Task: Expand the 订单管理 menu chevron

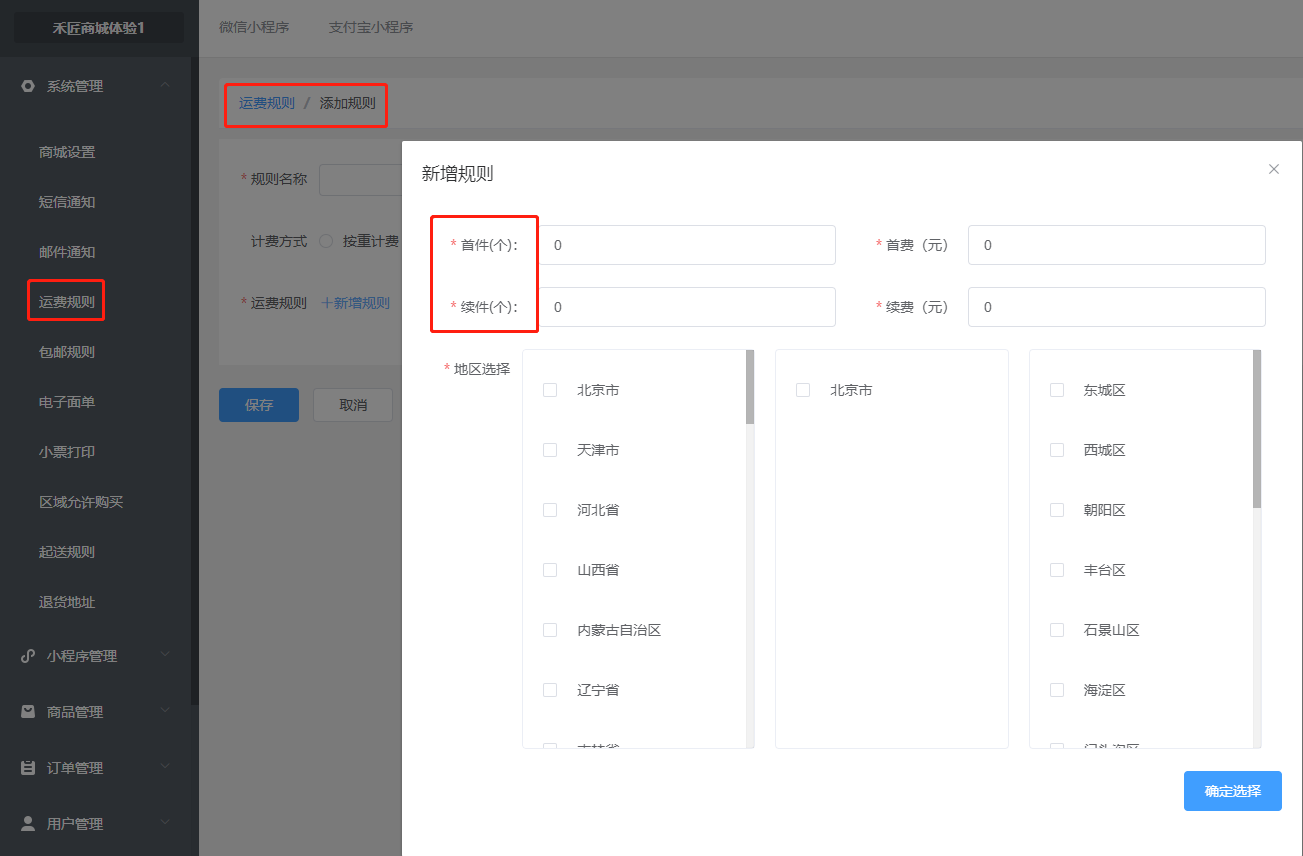Action: tap(165, 768)
